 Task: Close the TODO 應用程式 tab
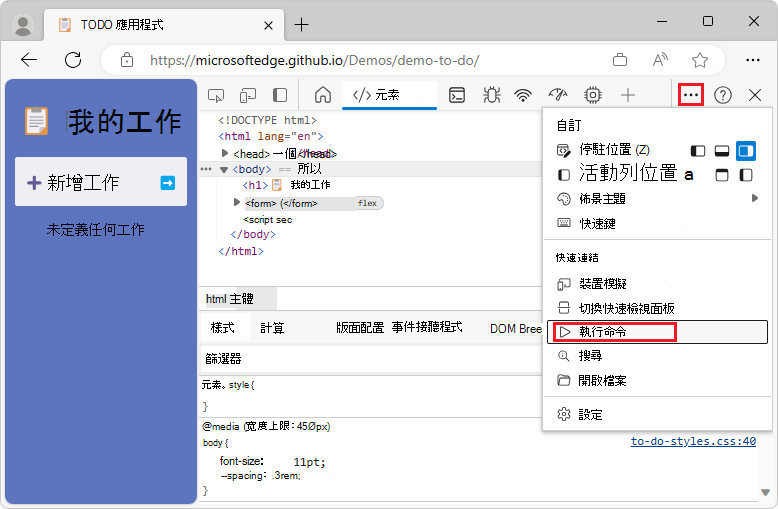coord(268,25)
